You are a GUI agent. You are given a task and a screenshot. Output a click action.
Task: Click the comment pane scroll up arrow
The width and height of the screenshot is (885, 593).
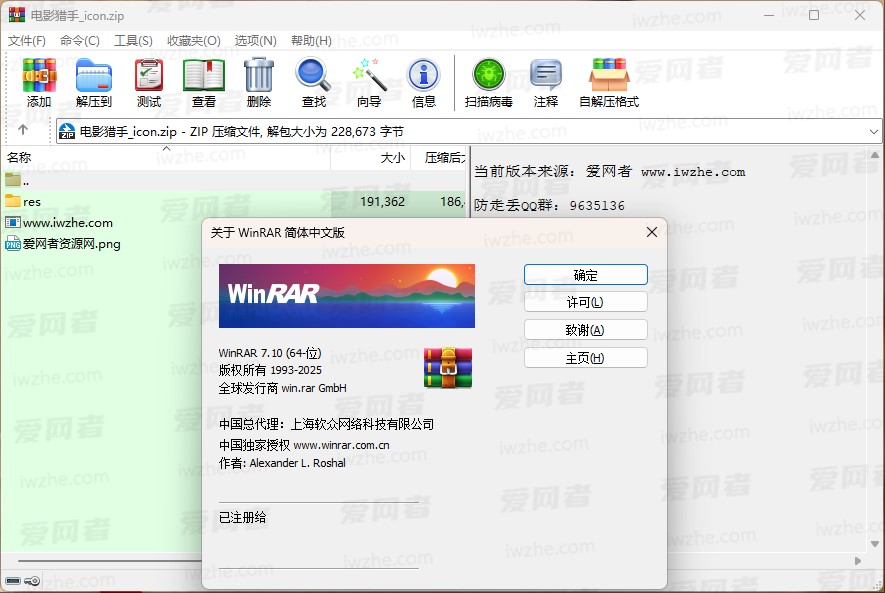pyautogui.click(x=875, y=155)
